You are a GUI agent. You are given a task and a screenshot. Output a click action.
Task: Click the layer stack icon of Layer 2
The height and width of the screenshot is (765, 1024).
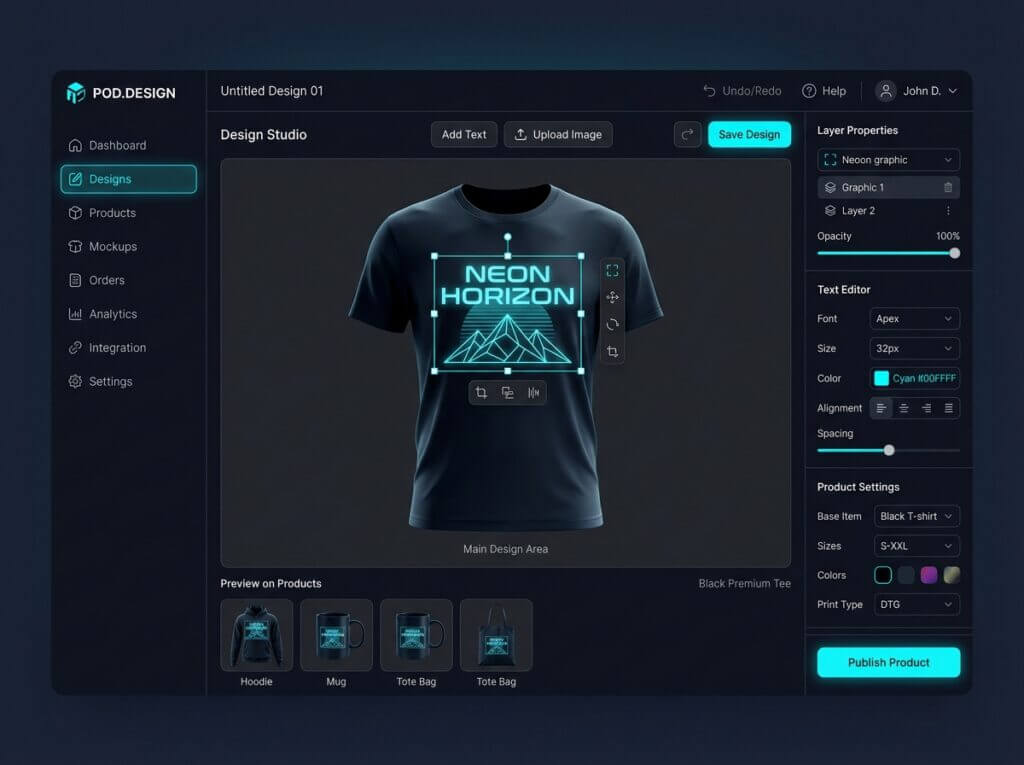click(x=830, y=210)
